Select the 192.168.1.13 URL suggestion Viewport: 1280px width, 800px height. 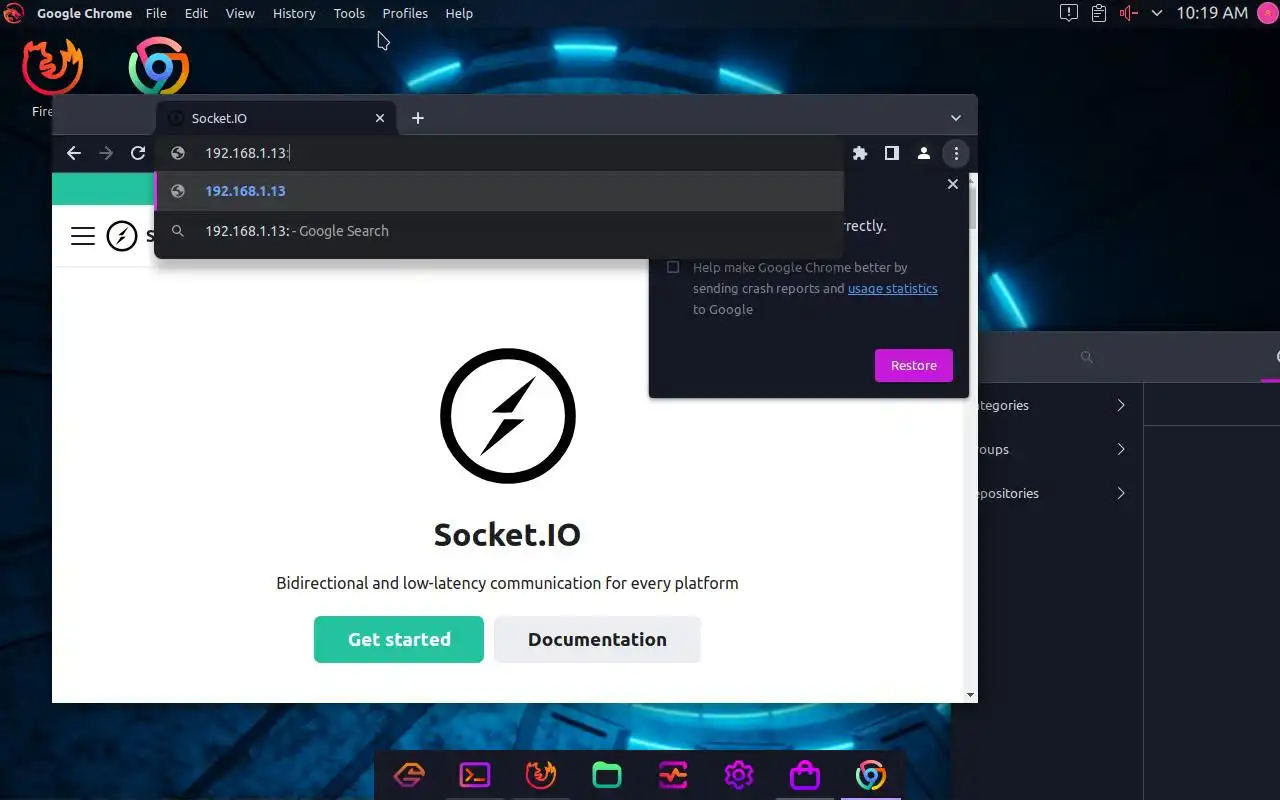point(499,191)
